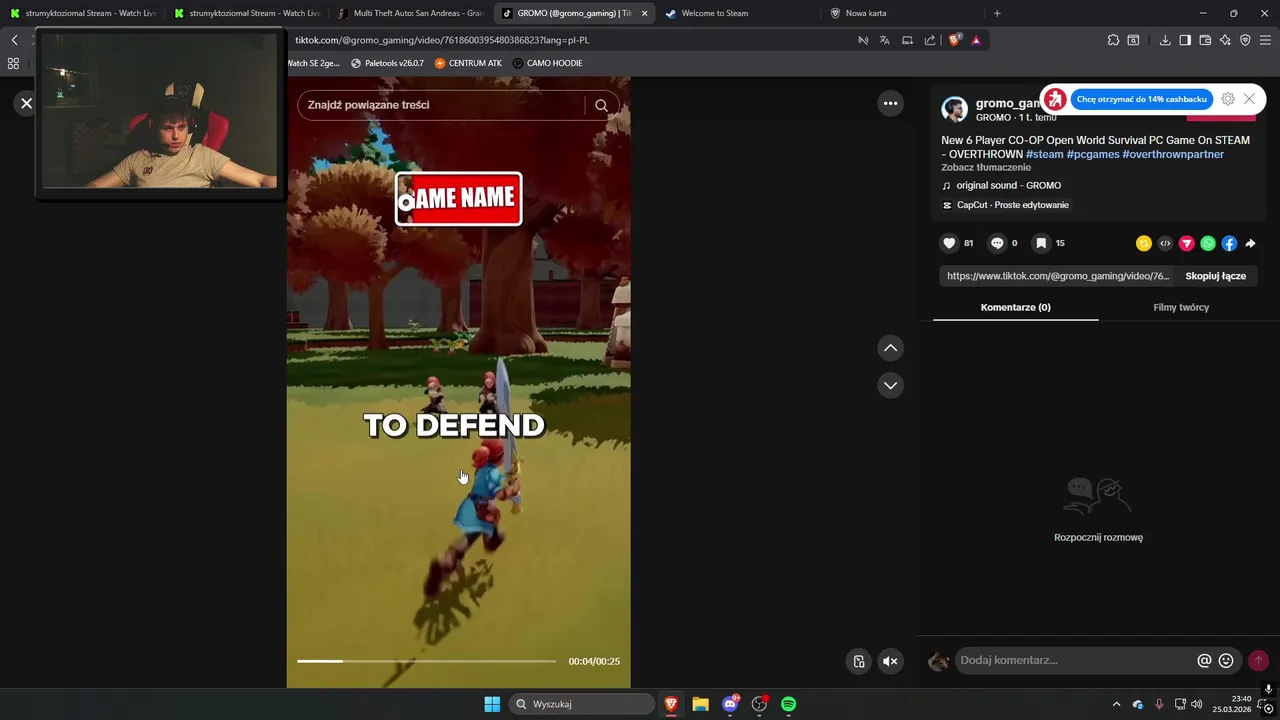Click 'Zobacz tłumaczenie' translation link
The width and height of the screenshot is (1280, 720).
[986, 168]
